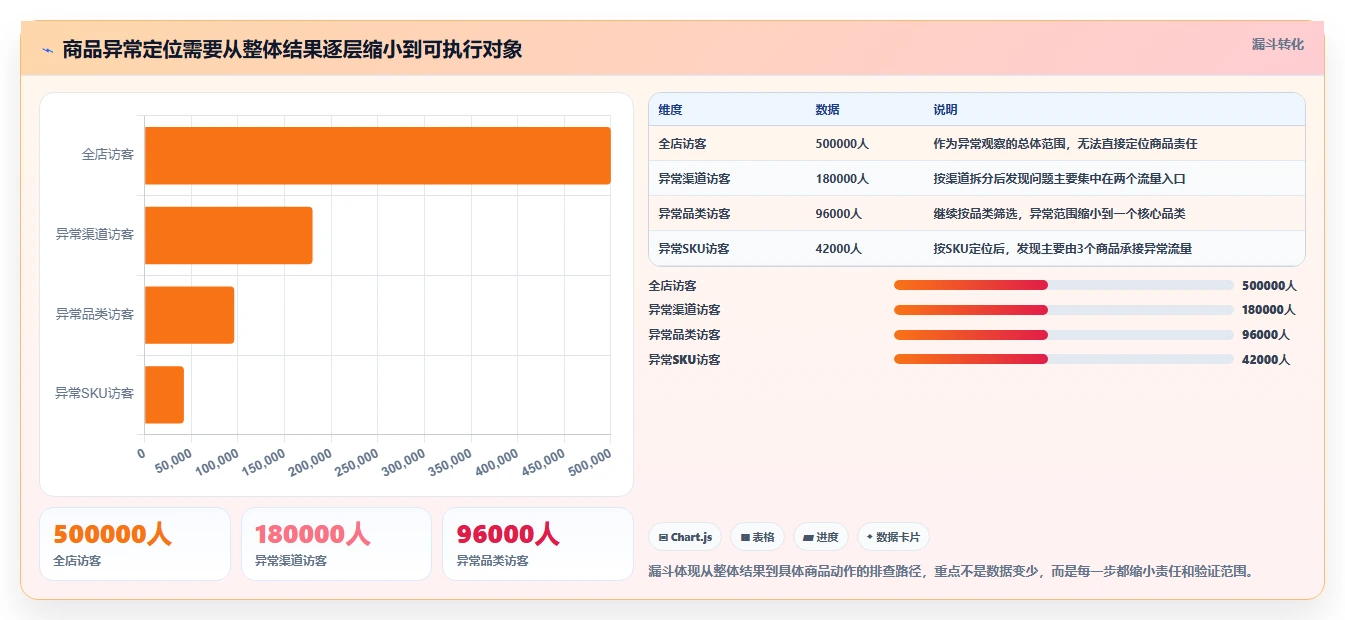Click the 全店访客 y-axis label
1345x620 pixels.
108,155
